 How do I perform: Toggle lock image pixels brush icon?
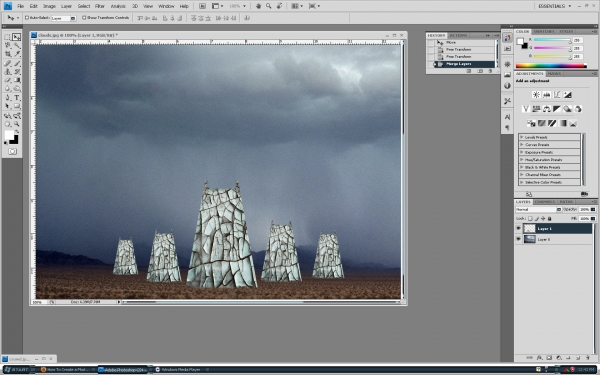pos(536,218)
